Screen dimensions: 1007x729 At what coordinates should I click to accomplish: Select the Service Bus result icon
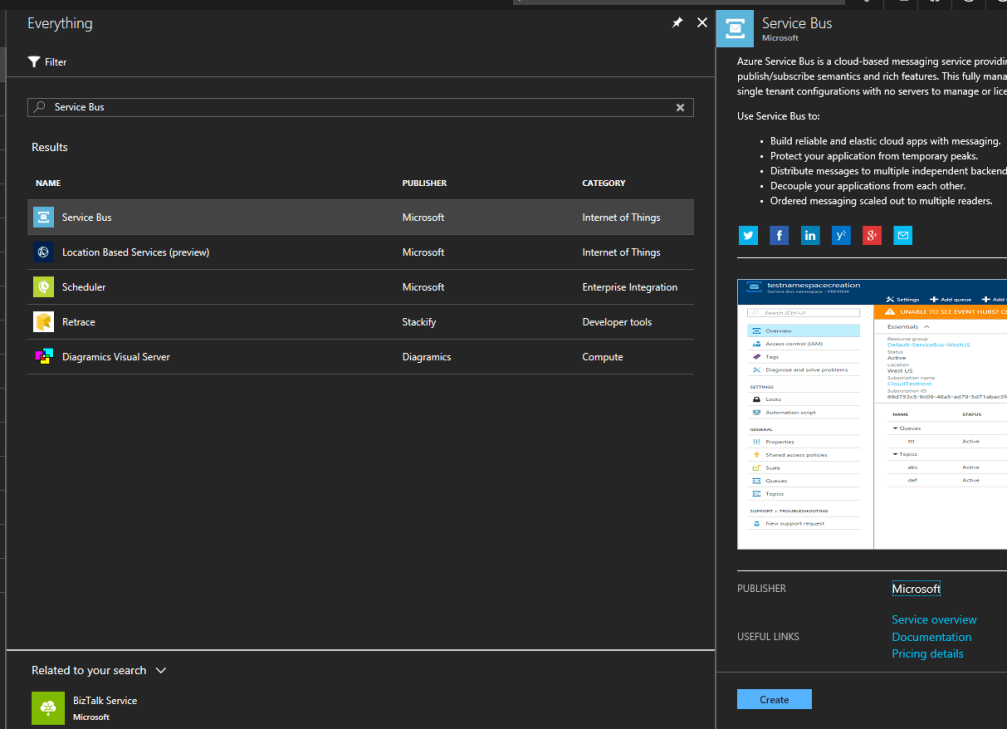click(x=42, y=216)
